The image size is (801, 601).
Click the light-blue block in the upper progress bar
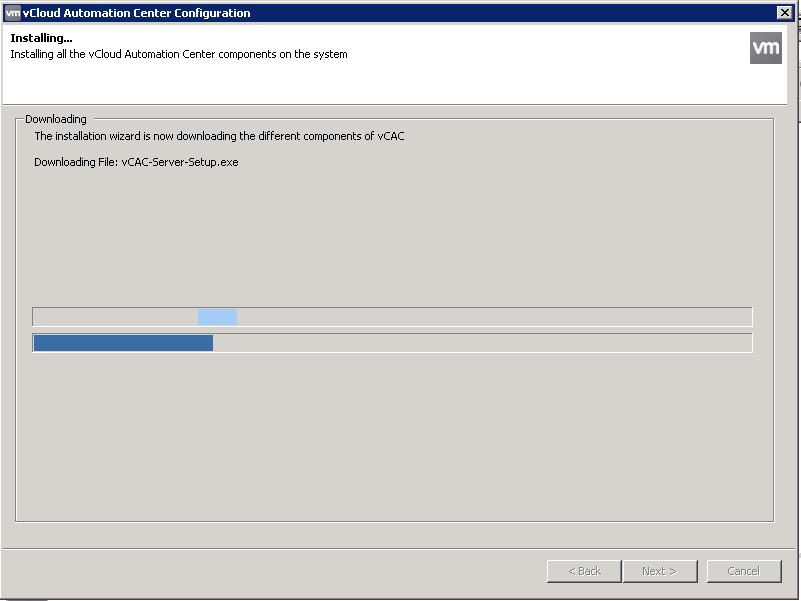pos(217,317)
